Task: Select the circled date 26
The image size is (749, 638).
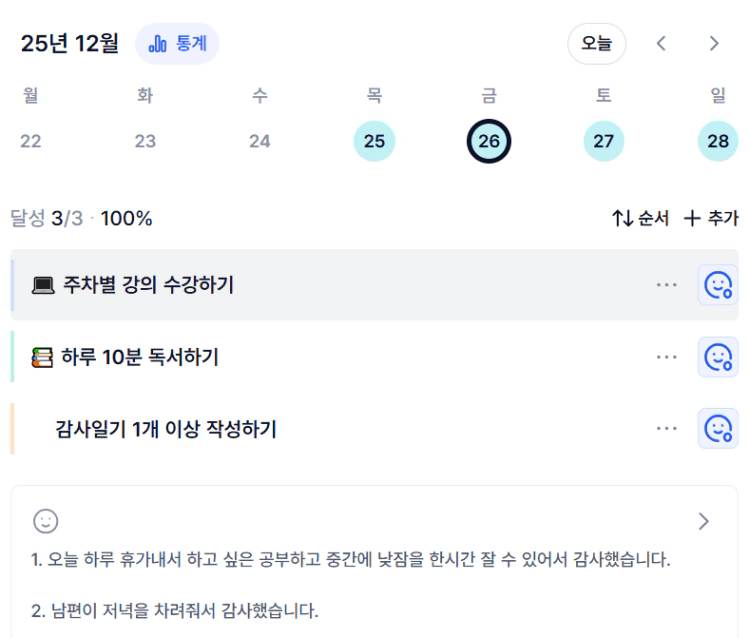Action: click(x=489, y=141)
